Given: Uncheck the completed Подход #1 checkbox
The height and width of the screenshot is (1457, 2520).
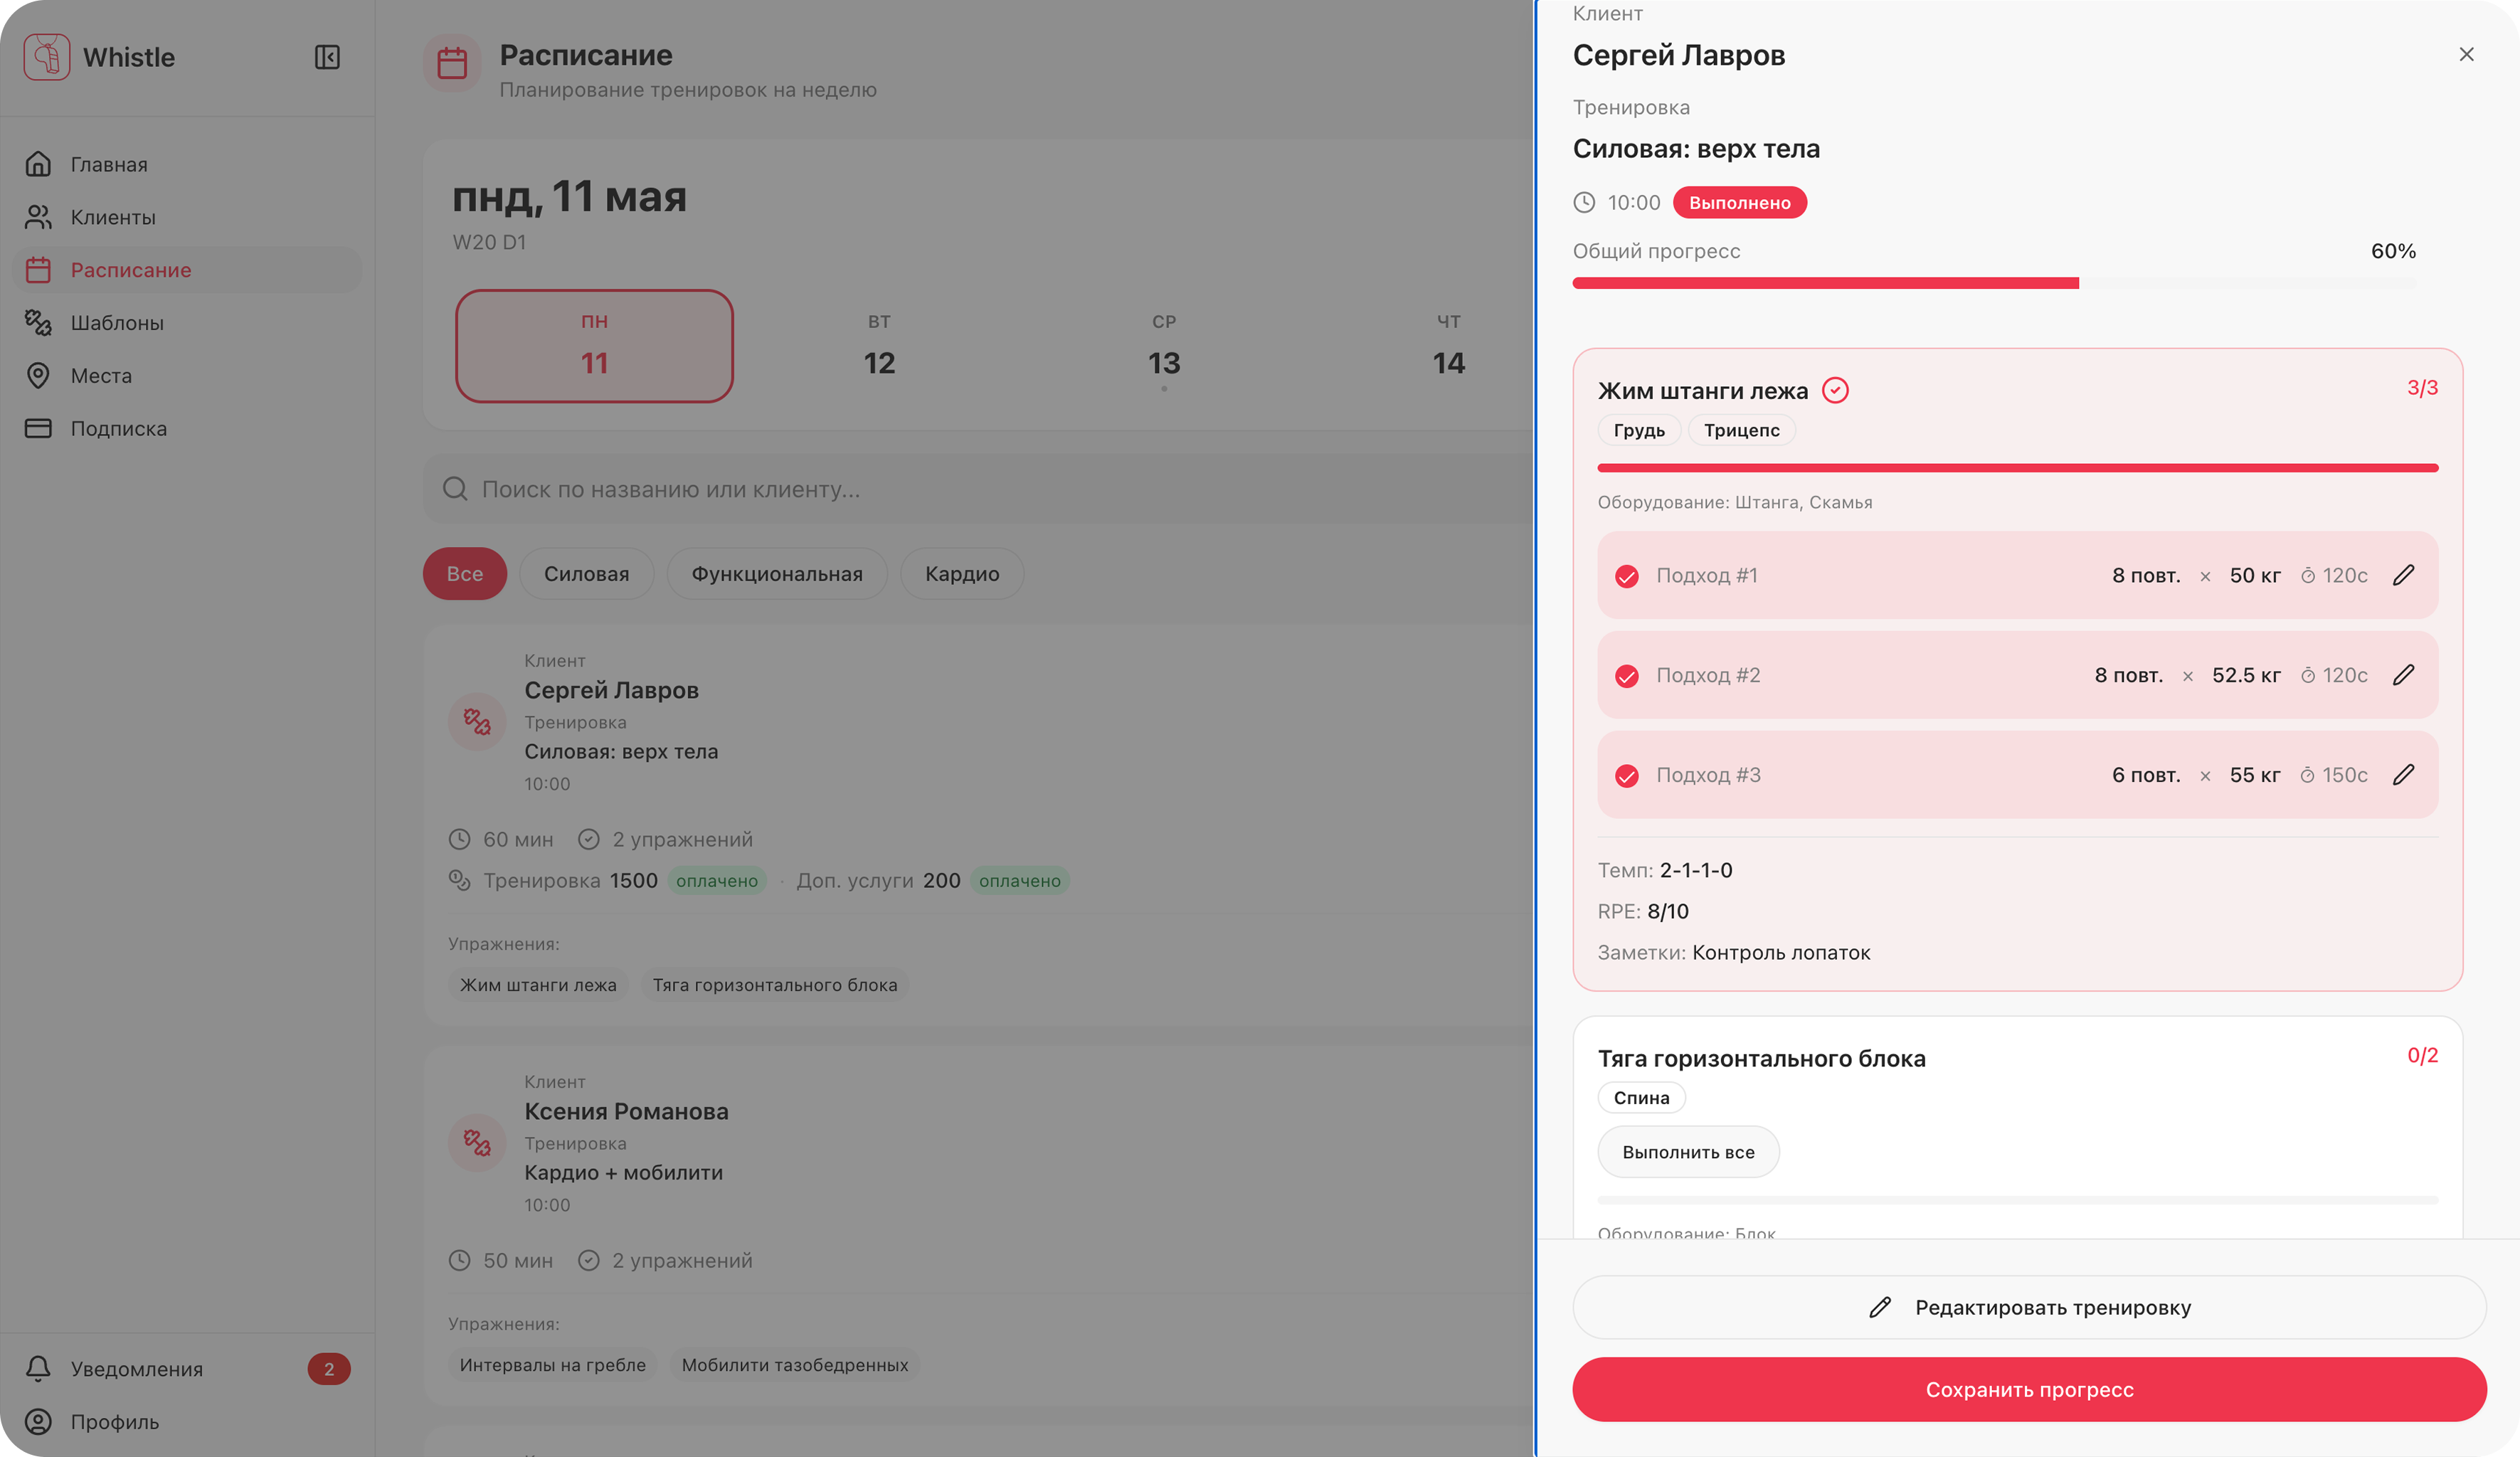Looking at the screenshot, I should pyautogui.click(x=1627, y=576).
